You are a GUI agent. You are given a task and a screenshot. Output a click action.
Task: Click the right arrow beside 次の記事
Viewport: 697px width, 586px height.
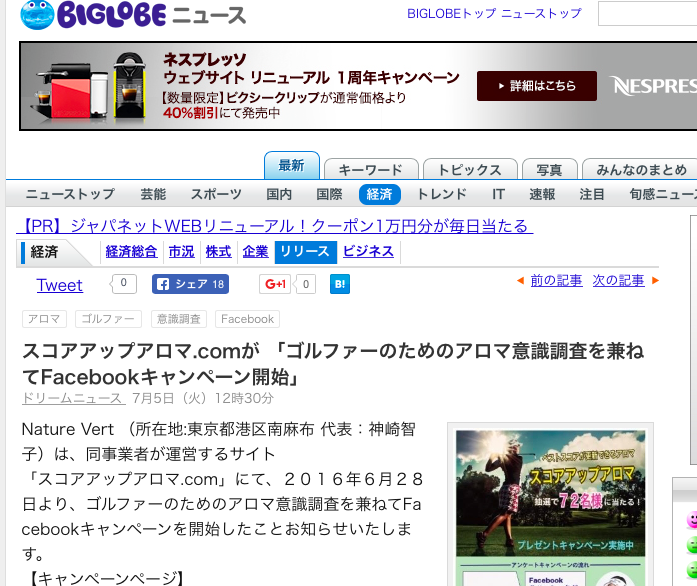click(655, 281)
